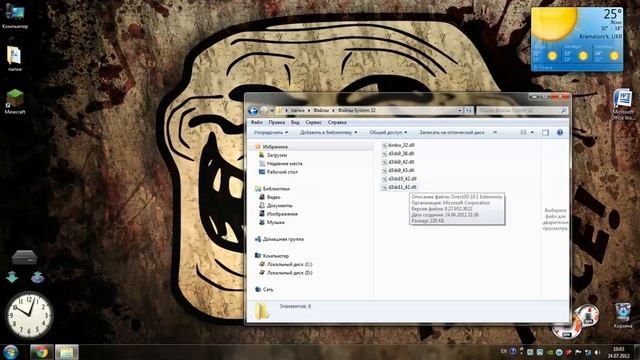Open Рабочий стол in the navigation pane
The height and width of the screenshot is (360, 640).
click(282, 172)
